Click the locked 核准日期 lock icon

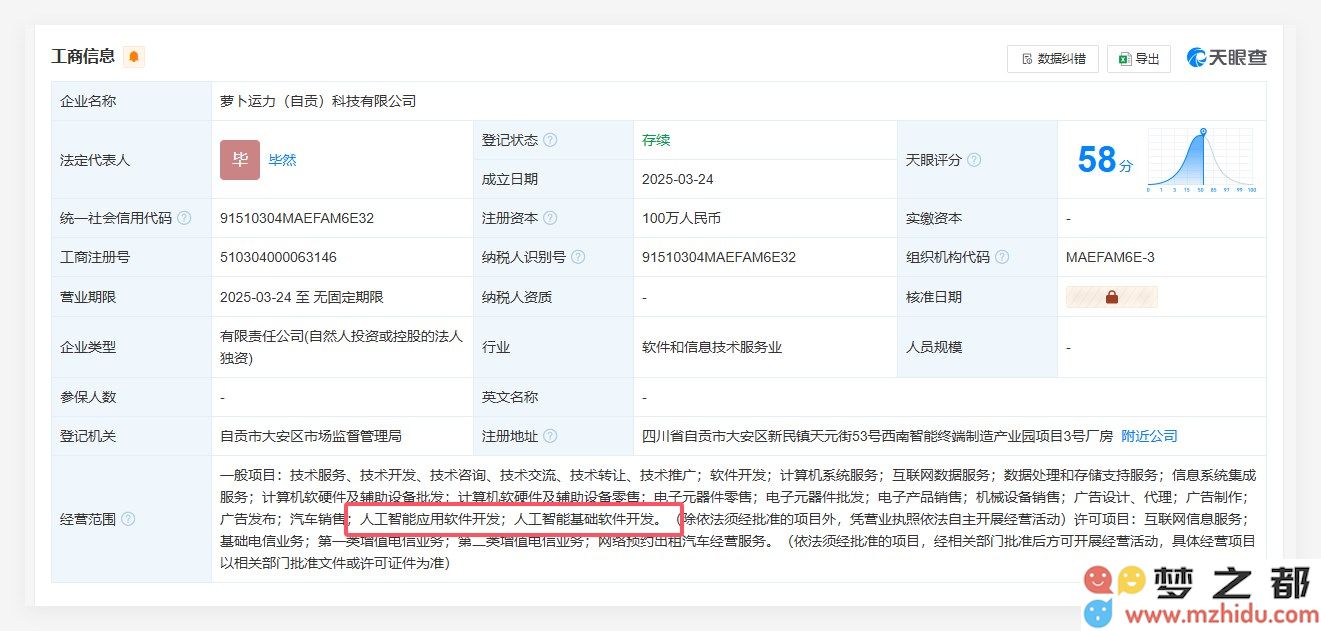click(1112, 297)
